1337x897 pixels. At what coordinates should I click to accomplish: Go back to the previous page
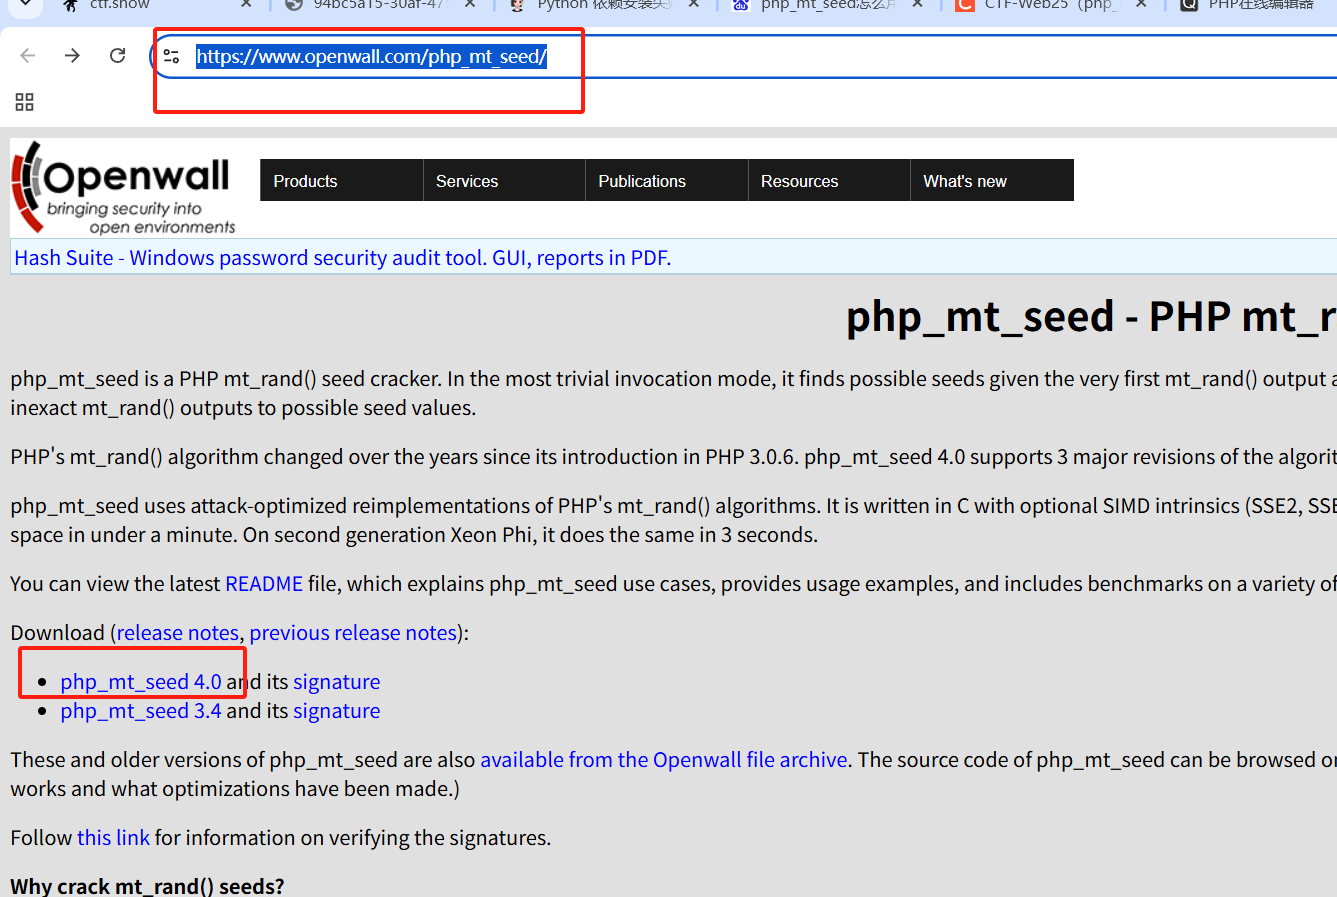click(x=28, y=56)
